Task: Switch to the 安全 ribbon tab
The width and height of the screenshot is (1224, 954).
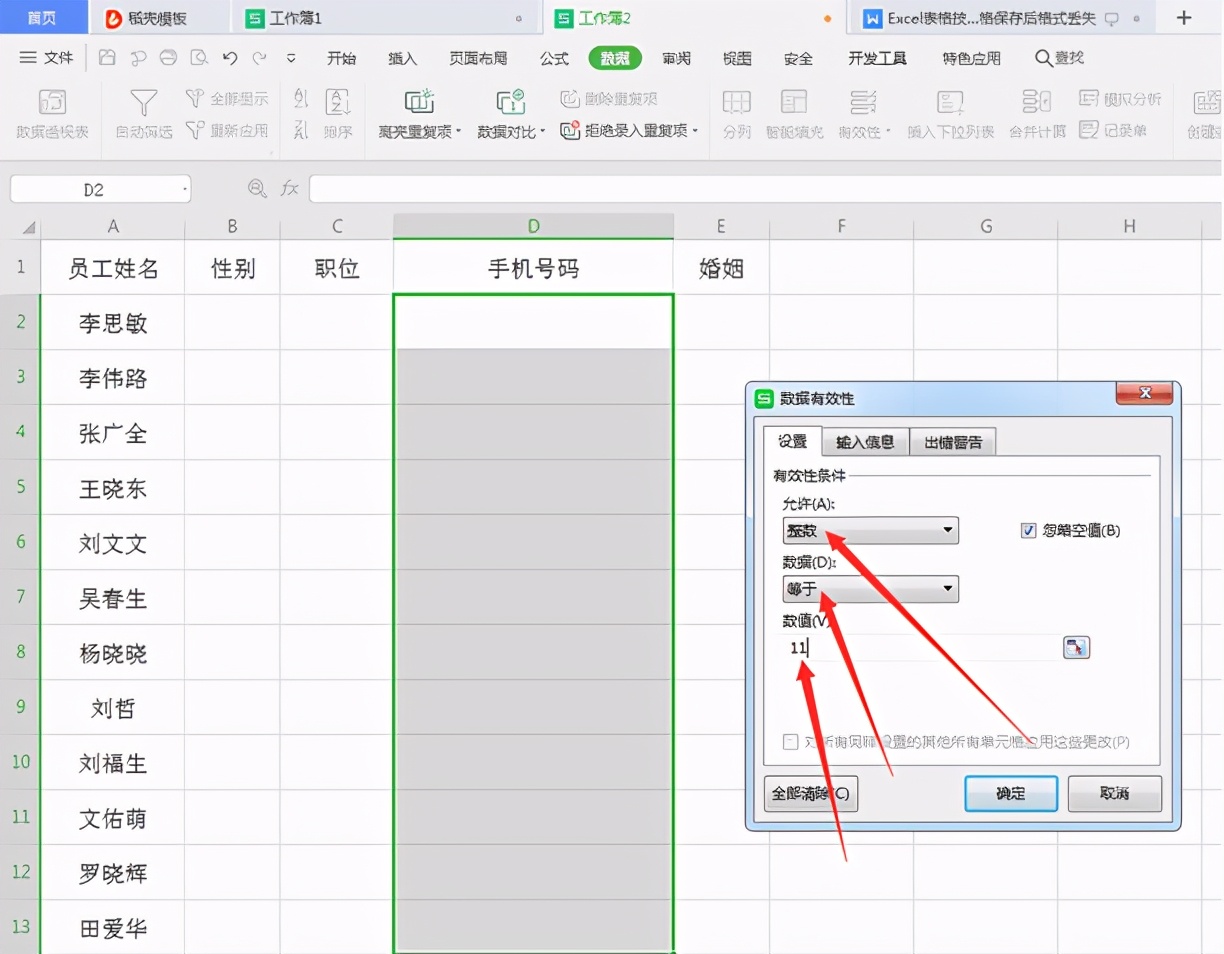Action: [798, 58]
